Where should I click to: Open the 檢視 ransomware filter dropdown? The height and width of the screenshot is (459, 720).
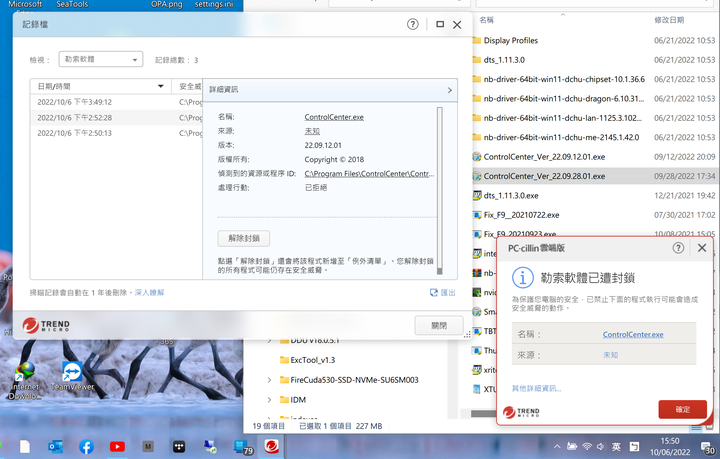pyautogui.click(x=101, y=59)
